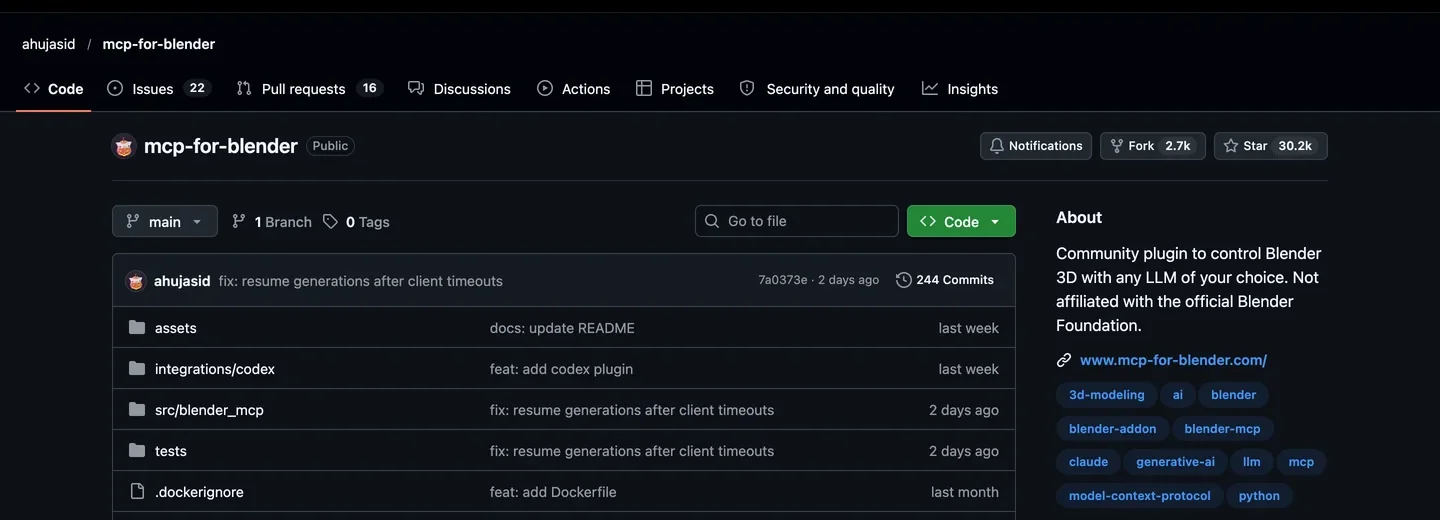
Task: Open Security and quality tab
Action: point(817,89)
